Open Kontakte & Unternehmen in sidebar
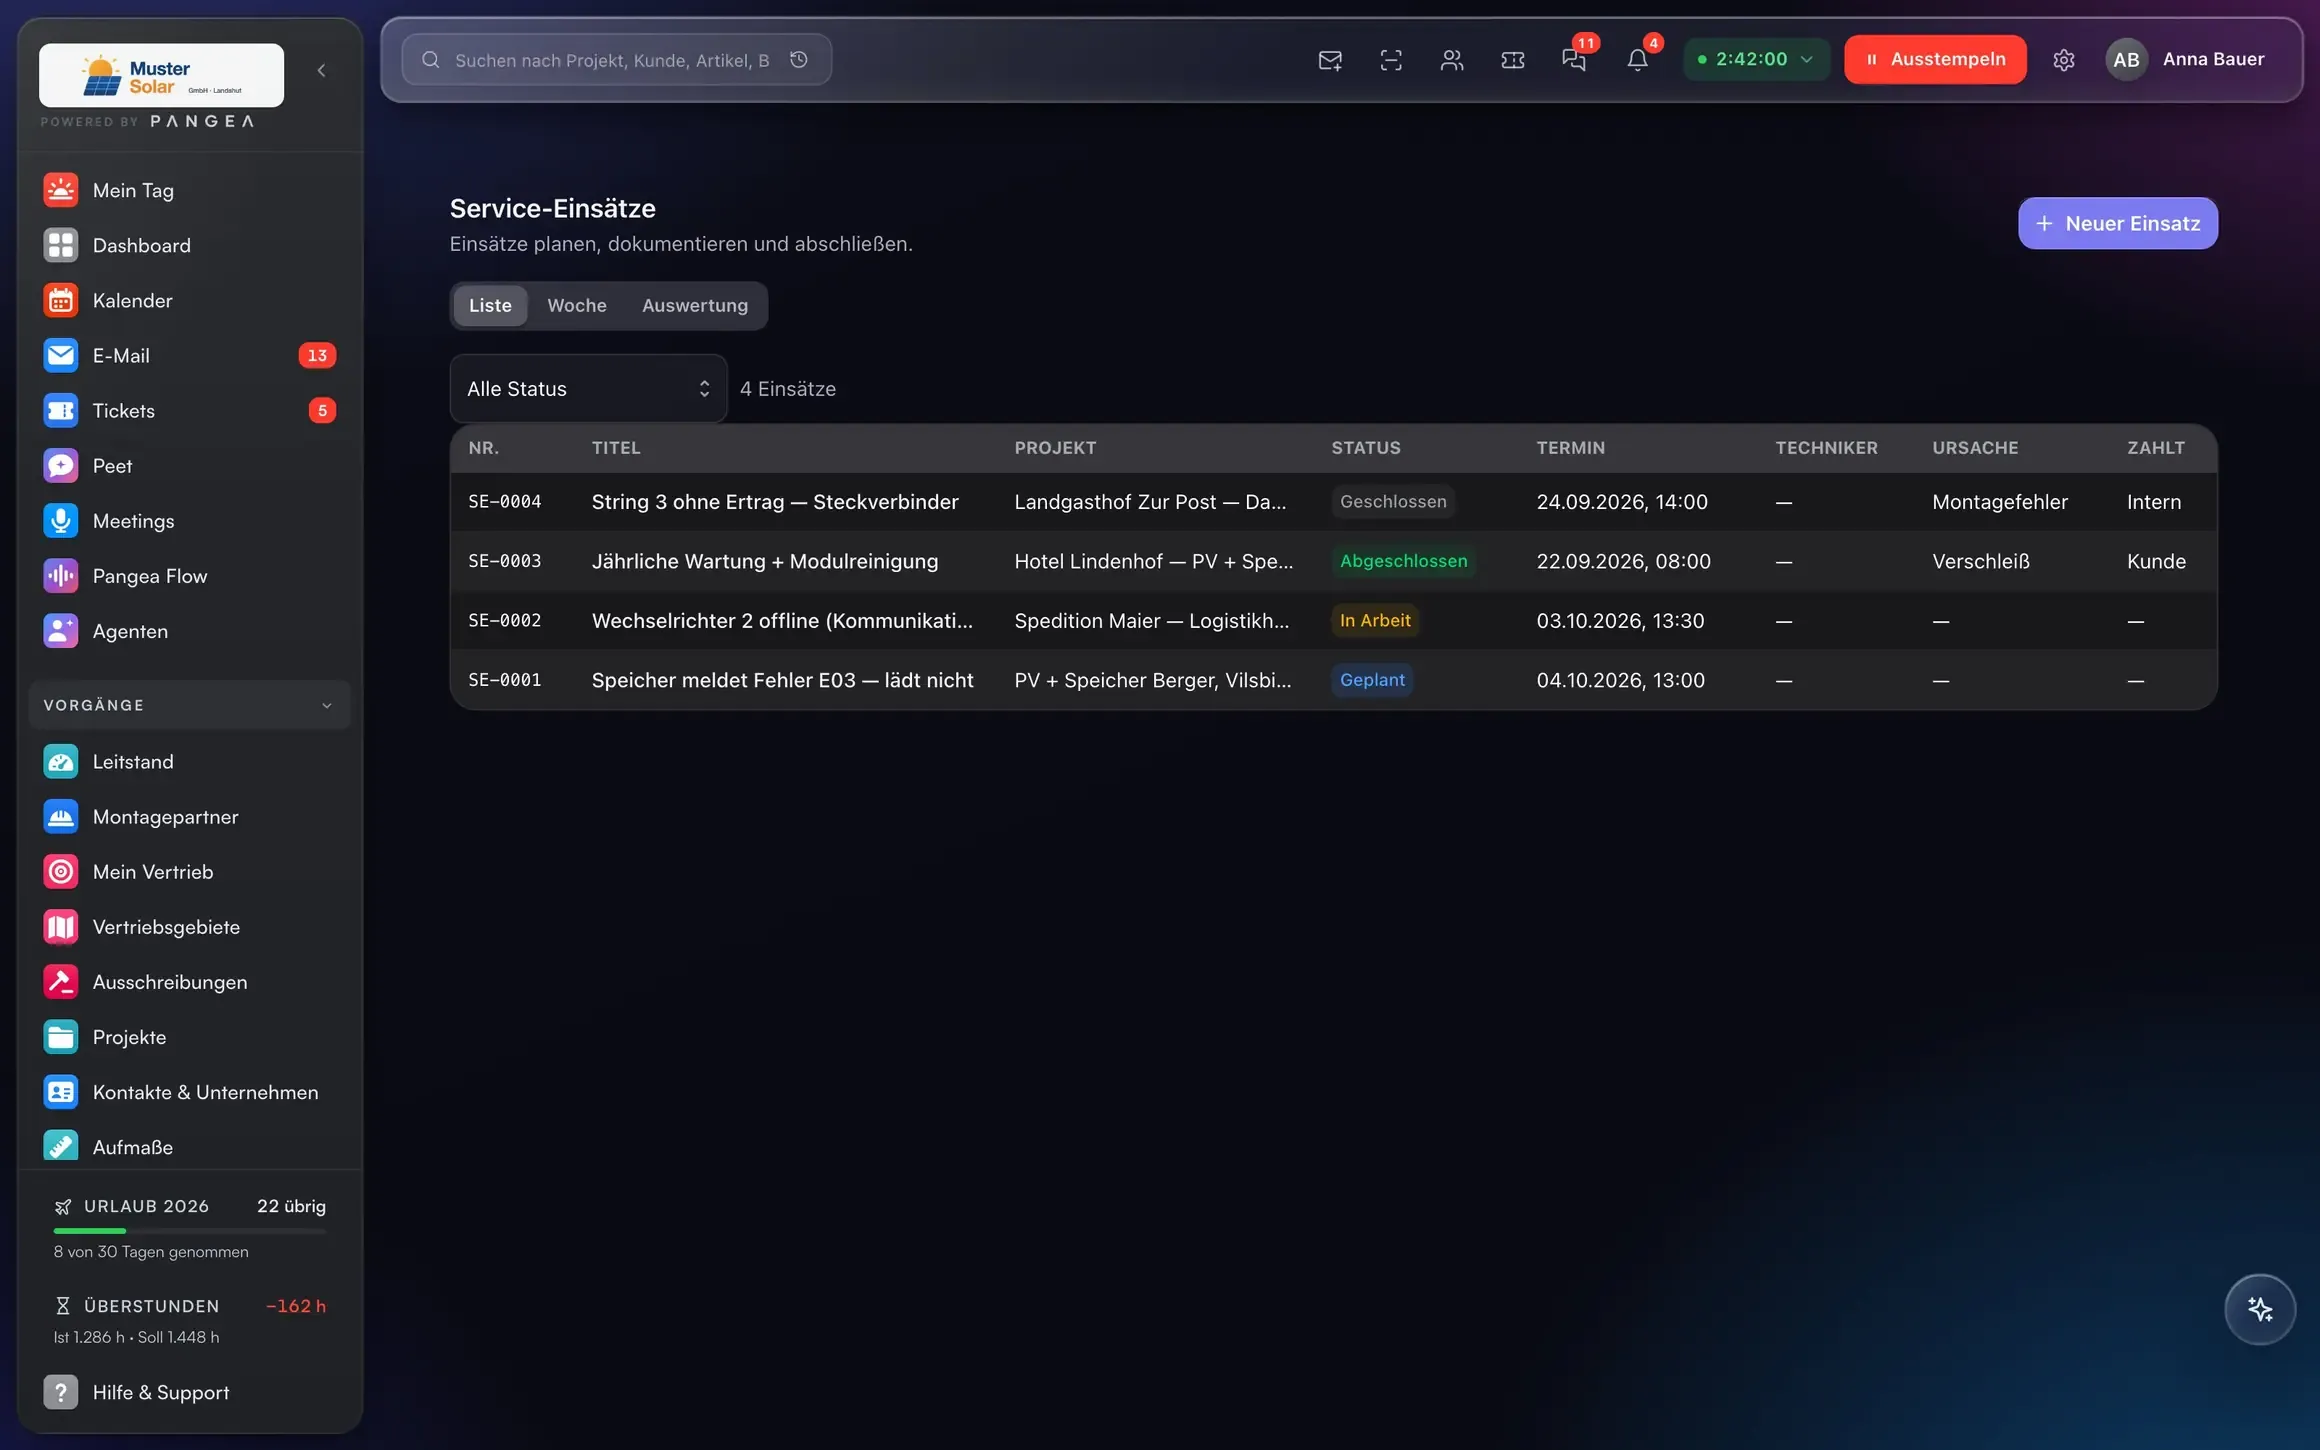 tap(190, 1092)
